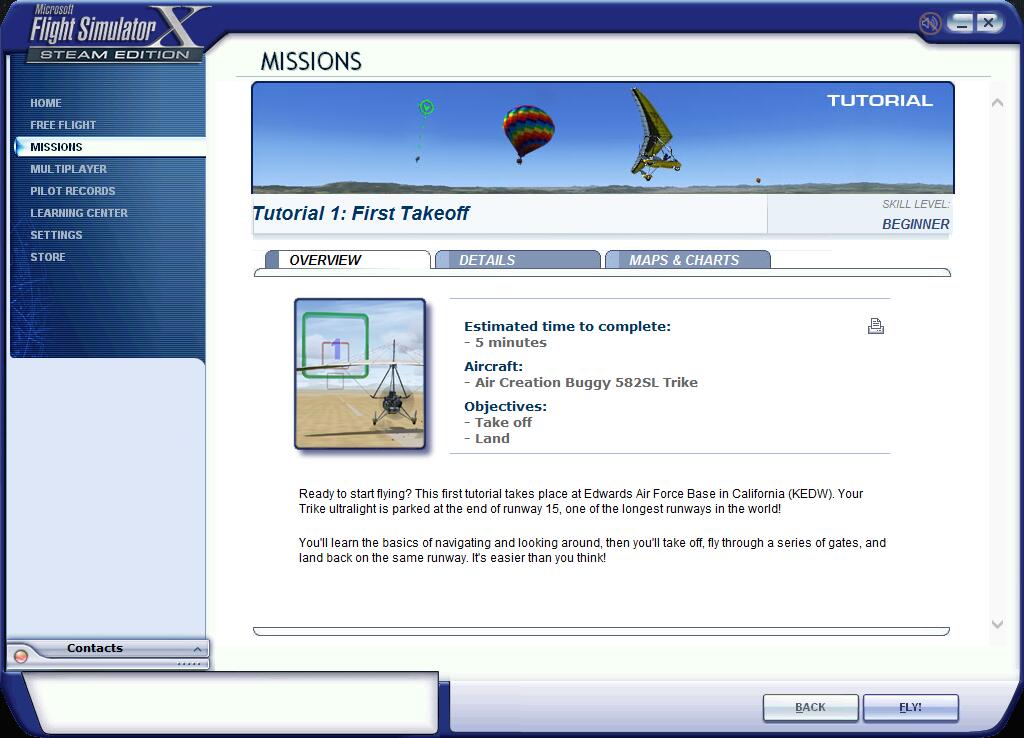This screenshot has height=738, width=1024.
Task: Switch to the OVERVIEW tab
Action: [347, 260]
